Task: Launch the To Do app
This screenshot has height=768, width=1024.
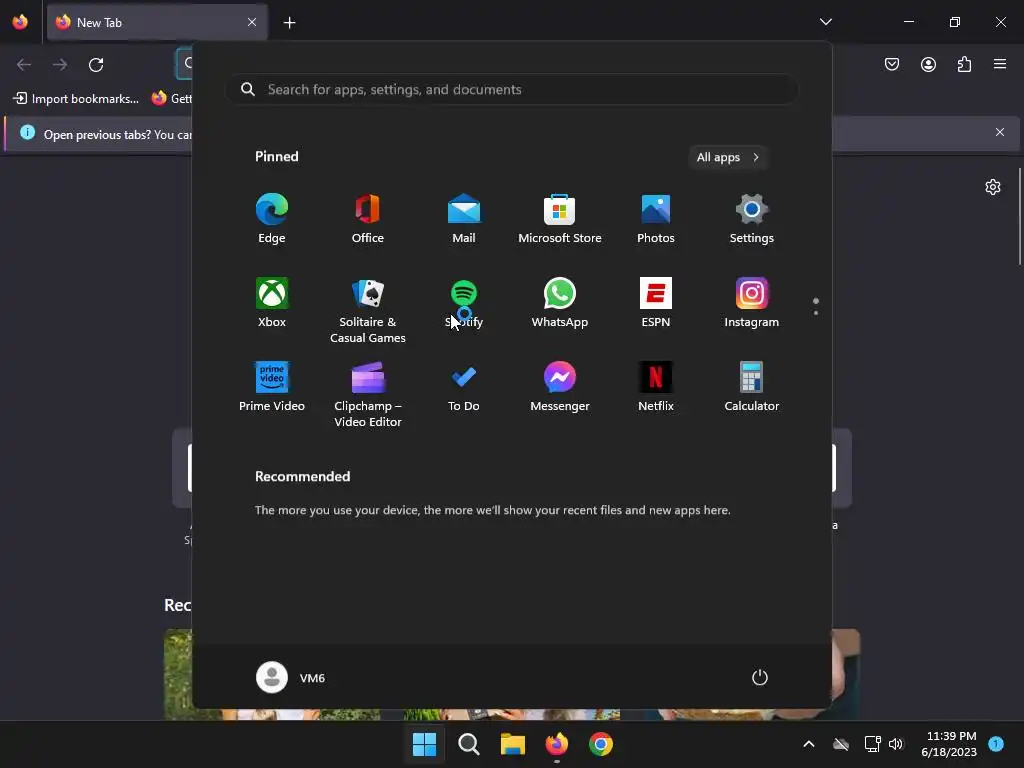Action: 464,387
